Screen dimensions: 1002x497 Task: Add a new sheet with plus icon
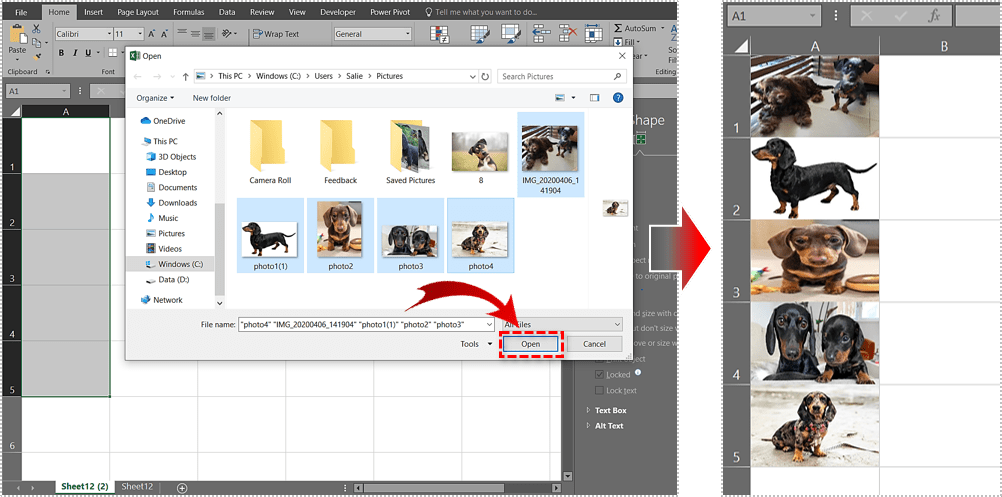pyautogui.click(x=182, y=487)
